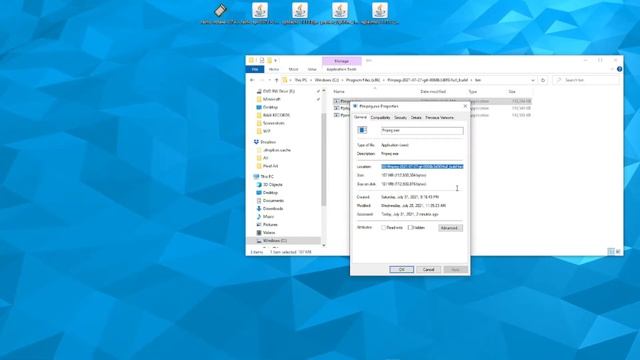640x360 pixels.
Task: Click the file name field in Properties
Action: (x=422, y=131)
